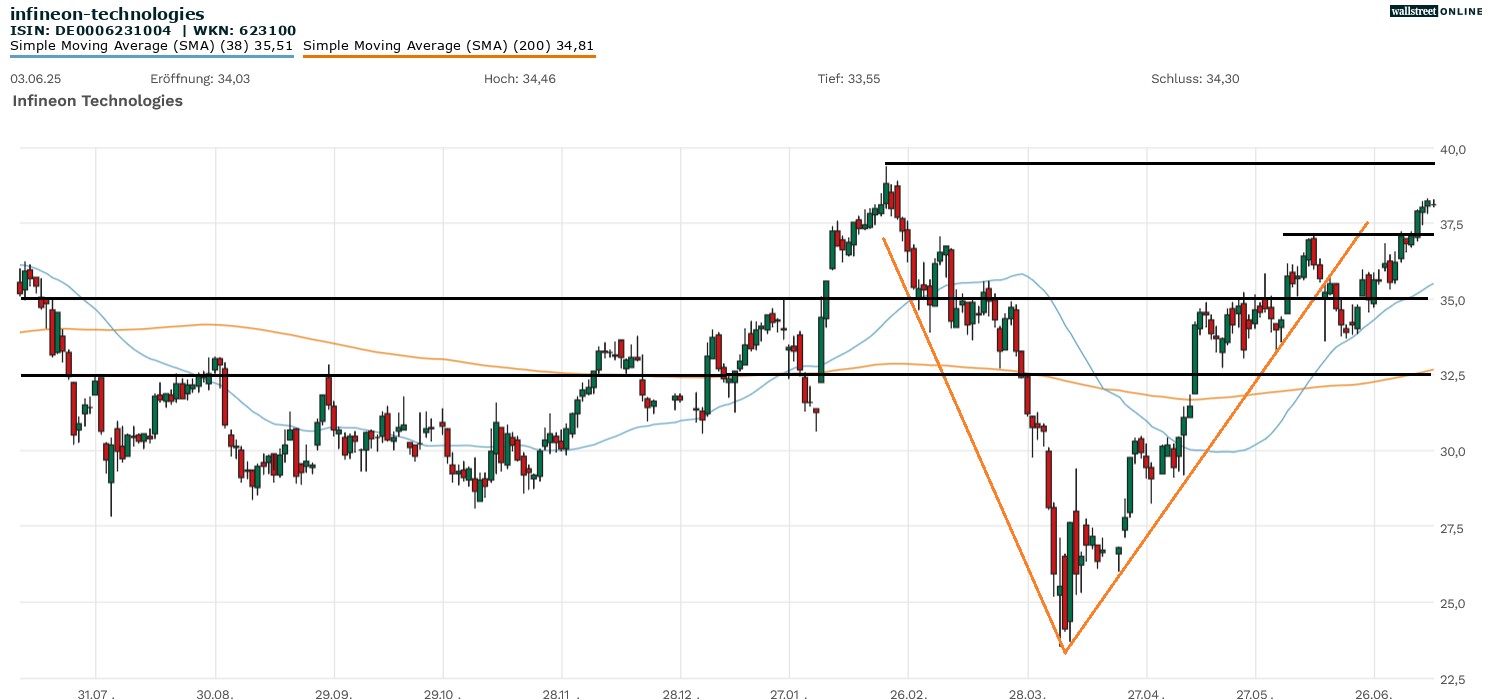The height and width of the screenshot is (699, 1490).
Task: Select the infineon-technologies title
Action: (107, 14)
